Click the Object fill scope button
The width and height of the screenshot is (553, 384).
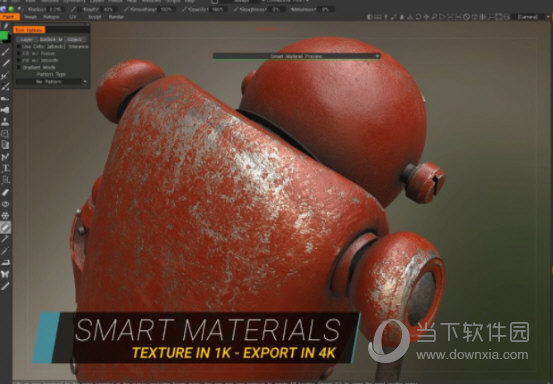[x=74, y=39]
